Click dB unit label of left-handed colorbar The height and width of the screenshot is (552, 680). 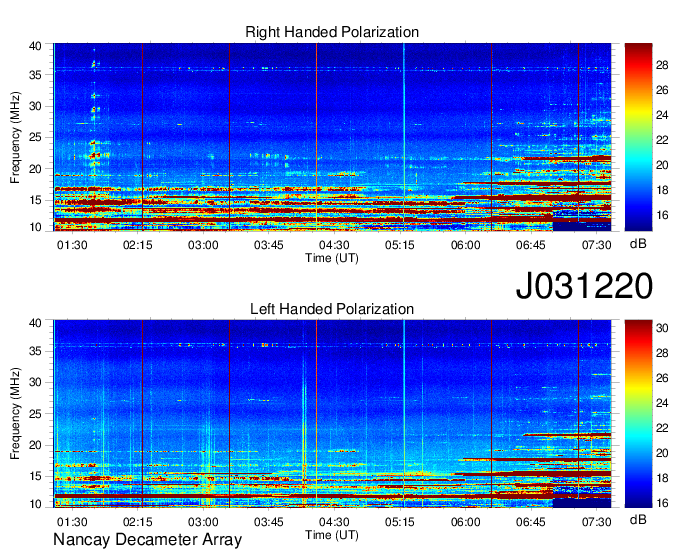pyautogui.click(x=638, y=519)
